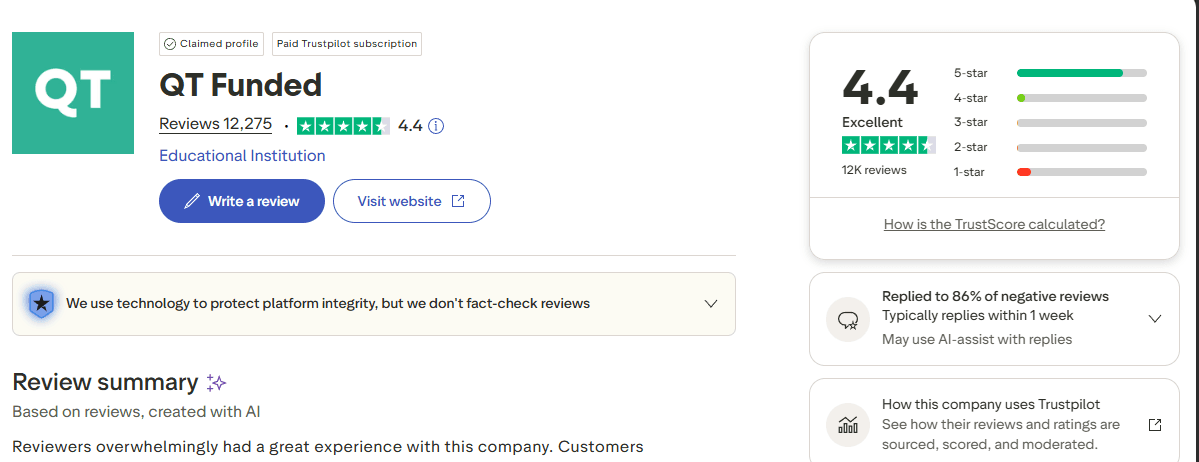The height and width of the screenshot is (462, 1199).
Task: Filter reviews by the 1-star bar
Action: [x=1081, y=172]
